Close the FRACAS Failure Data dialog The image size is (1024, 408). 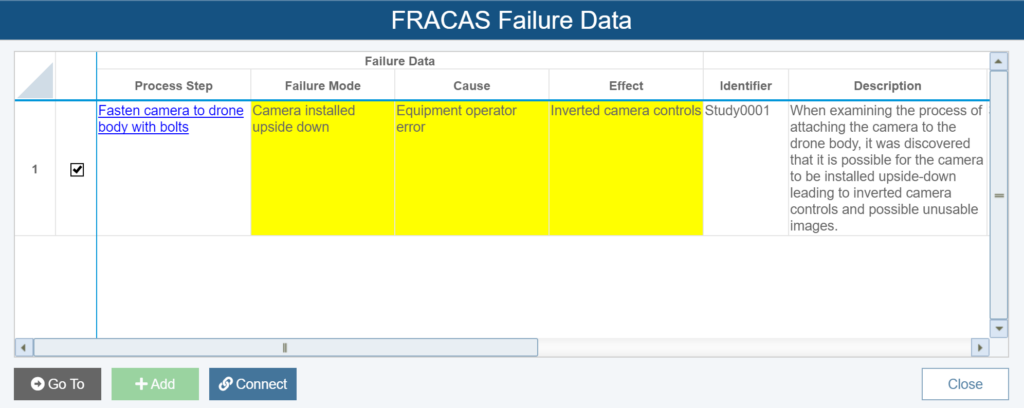coord(965,384)
